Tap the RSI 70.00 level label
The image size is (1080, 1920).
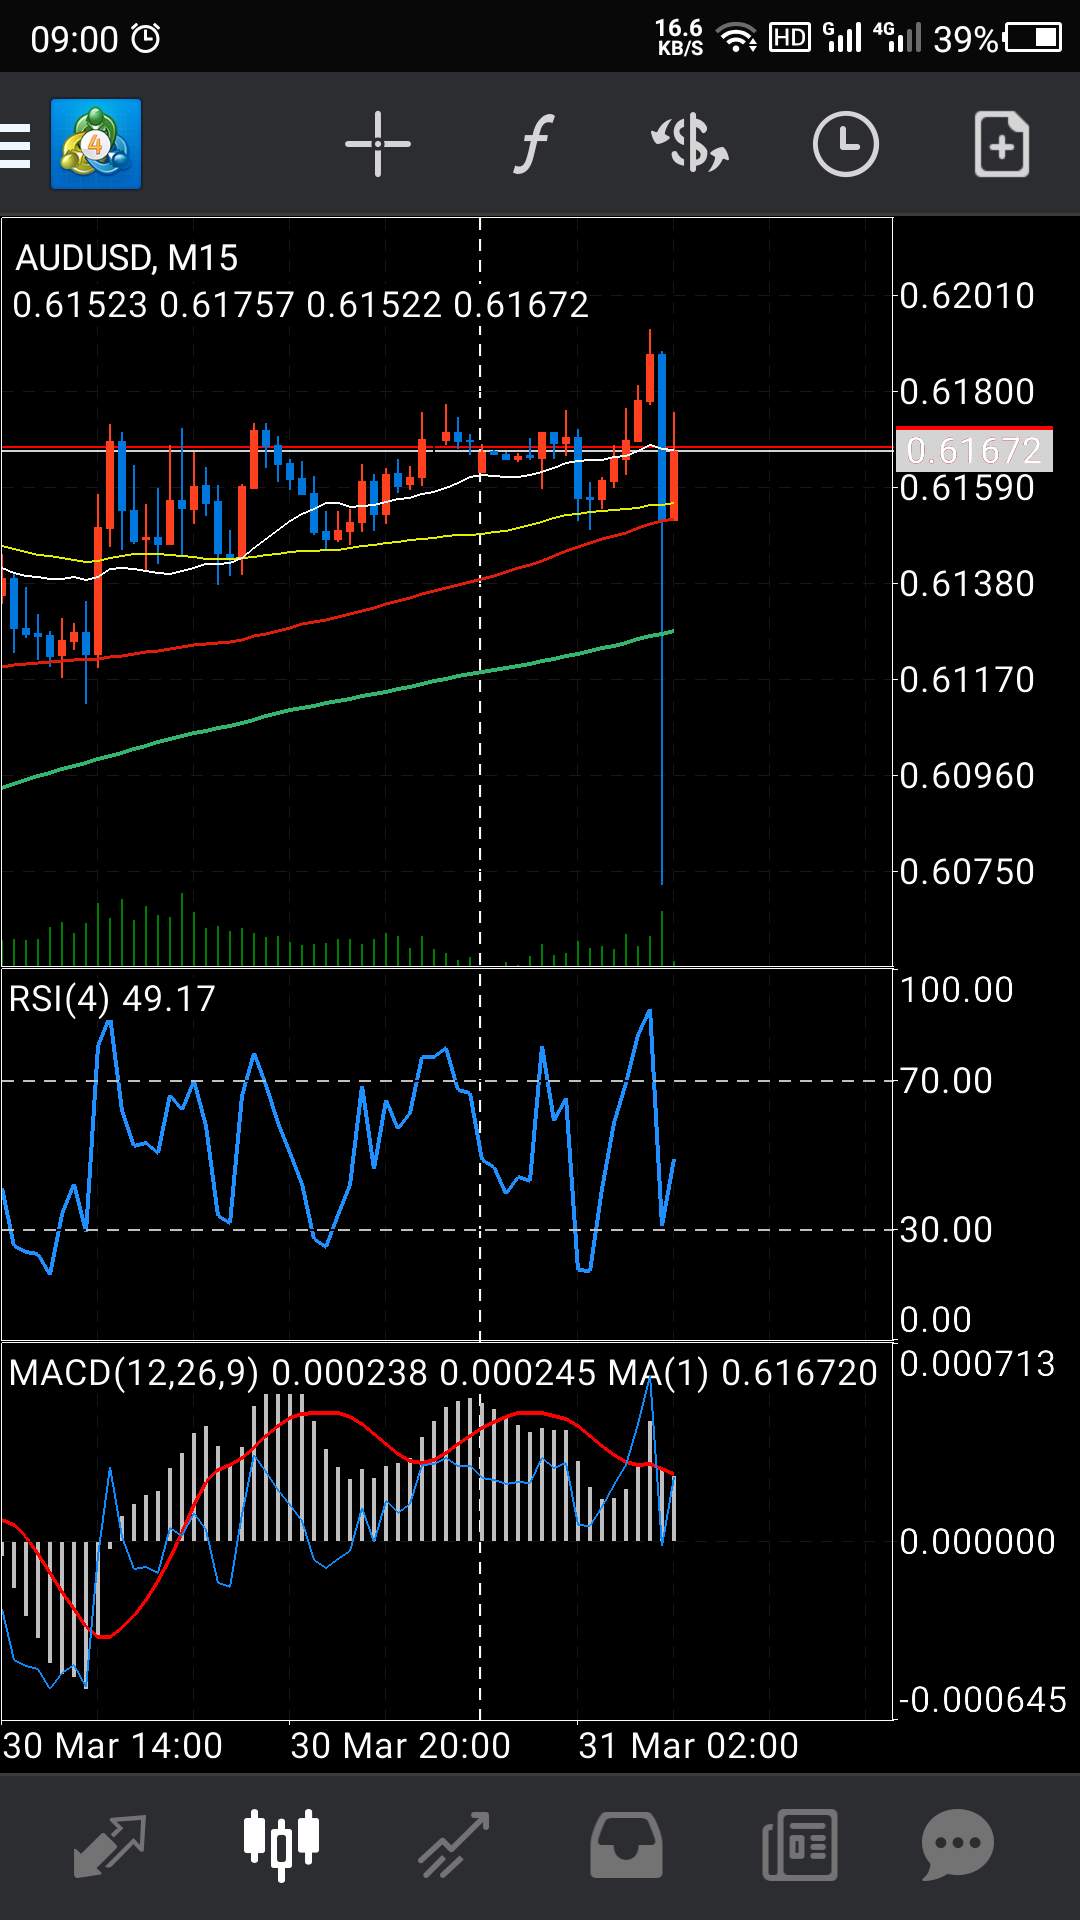(x=946, y=1081)
